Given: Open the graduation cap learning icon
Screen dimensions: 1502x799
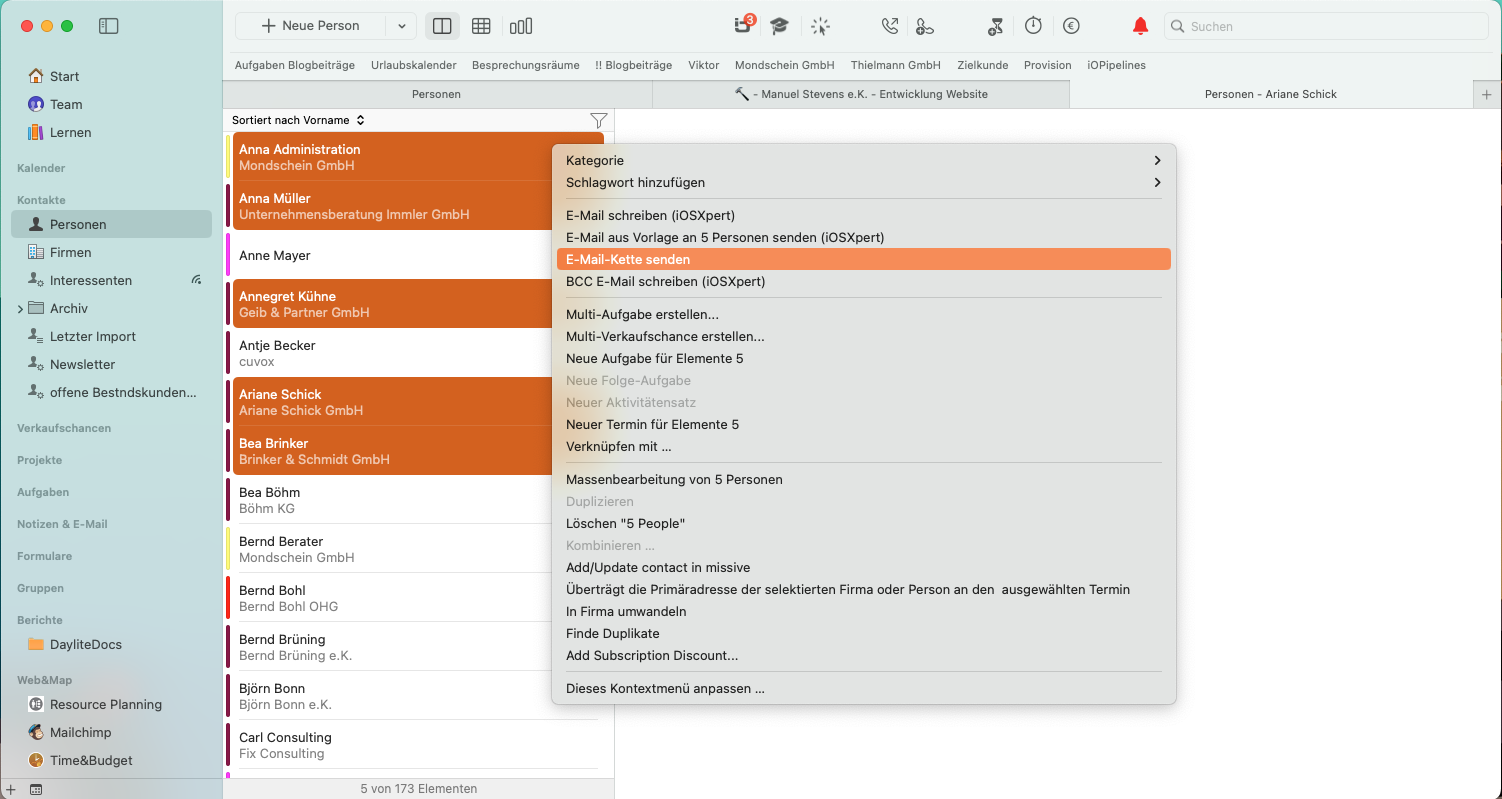Looking at the screenshot, I should coord(779,26).
